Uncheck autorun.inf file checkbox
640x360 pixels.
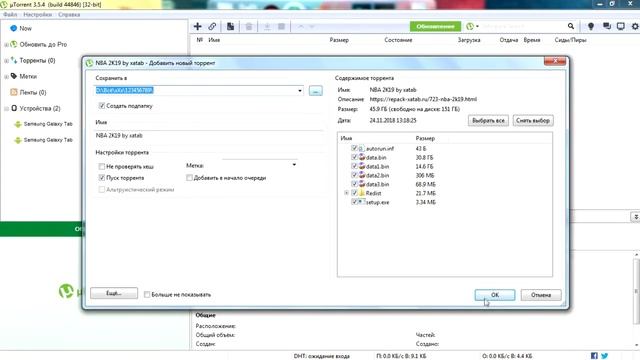pos(354,148)
